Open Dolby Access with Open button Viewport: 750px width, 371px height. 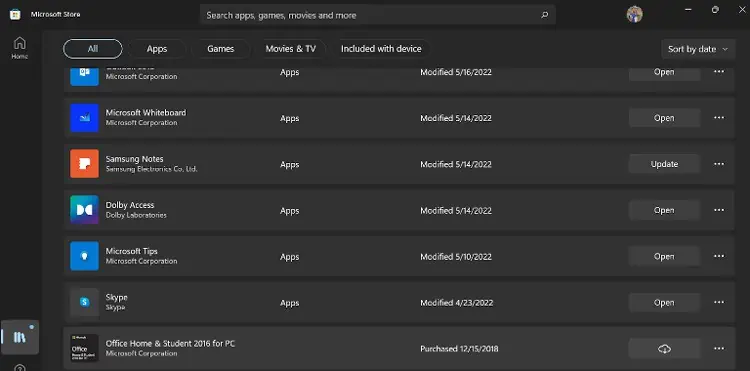pos(664,210)
